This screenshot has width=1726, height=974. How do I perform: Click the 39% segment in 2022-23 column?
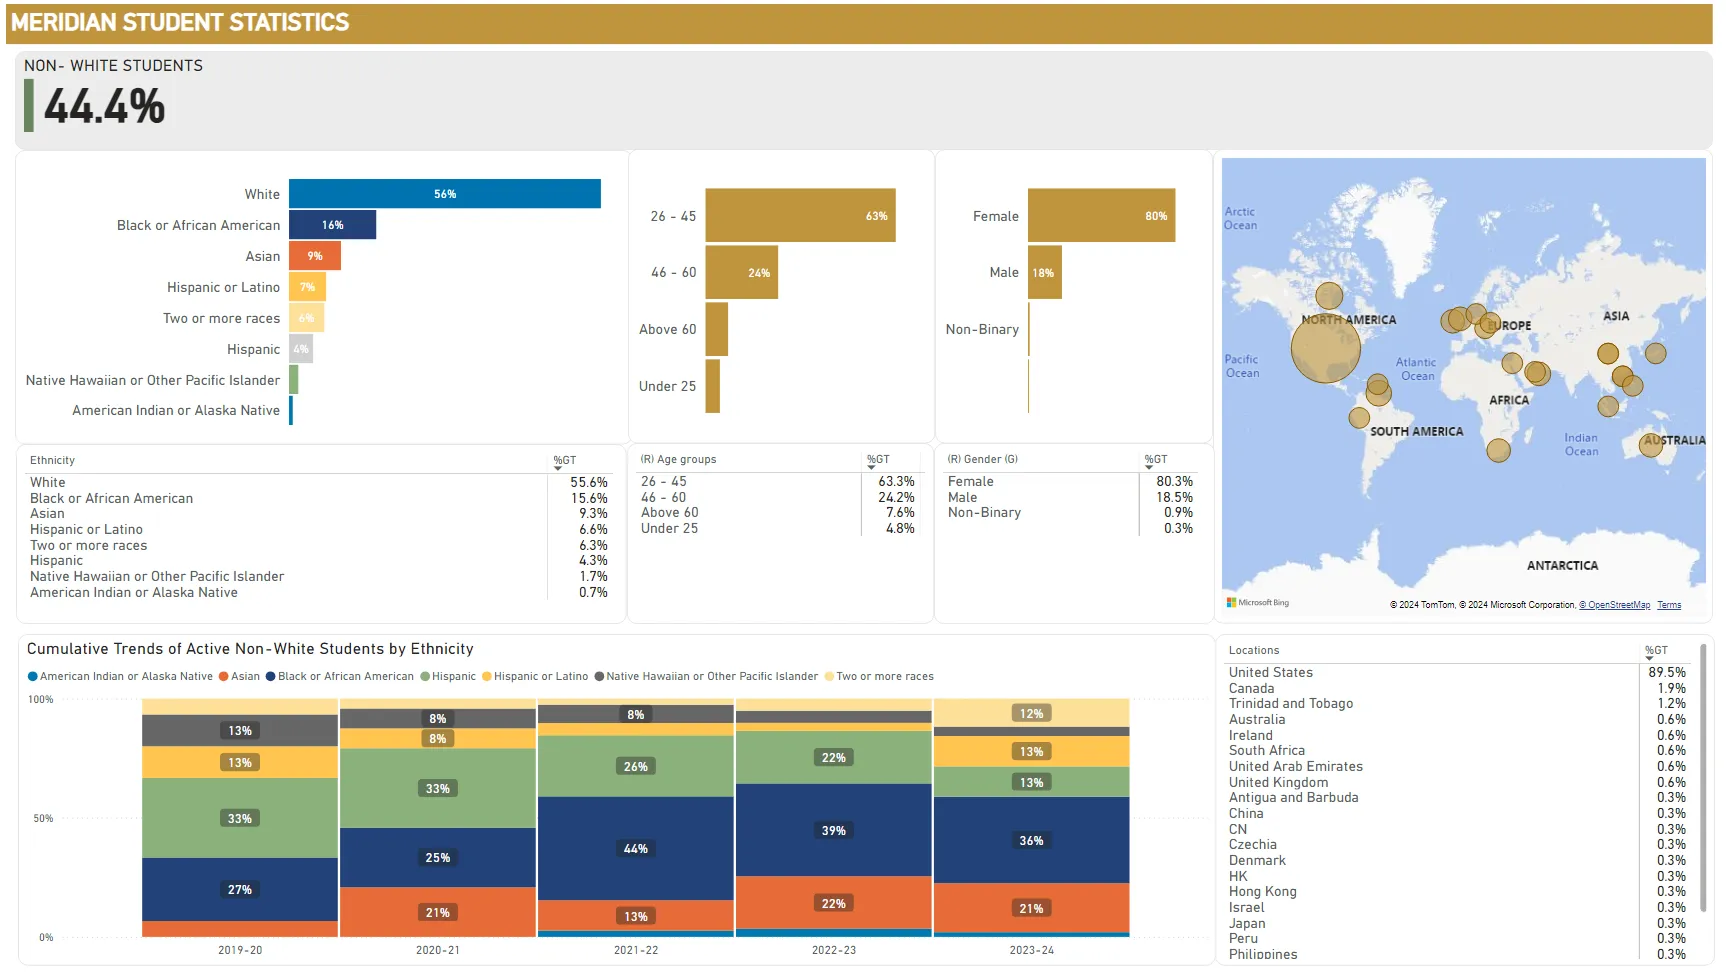tap(834, 831)
